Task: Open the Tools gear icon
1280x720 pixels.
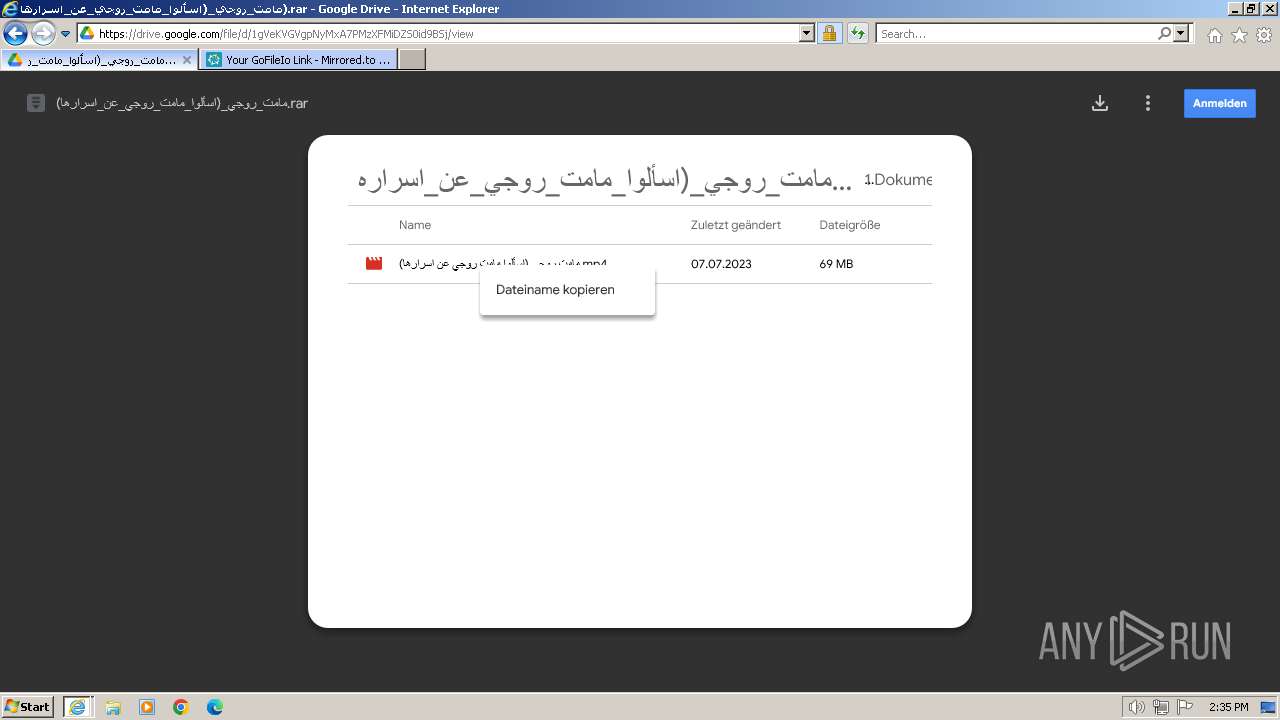Action: point(1264,35)
